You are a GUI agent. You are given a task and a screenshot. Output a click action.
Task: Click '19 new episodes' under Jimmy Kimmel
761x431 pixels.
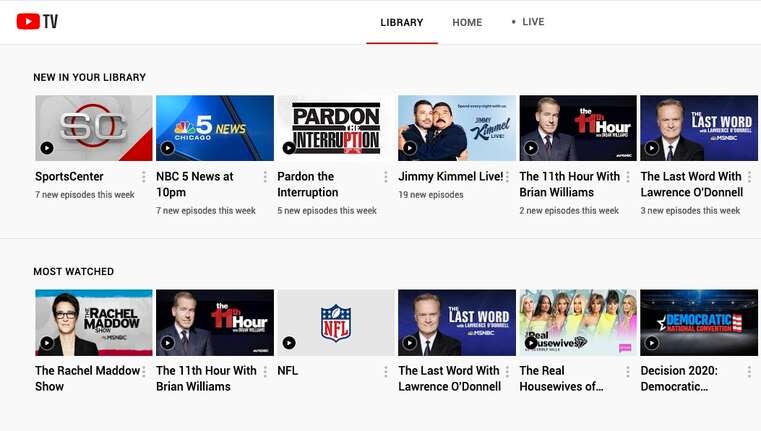431,195
